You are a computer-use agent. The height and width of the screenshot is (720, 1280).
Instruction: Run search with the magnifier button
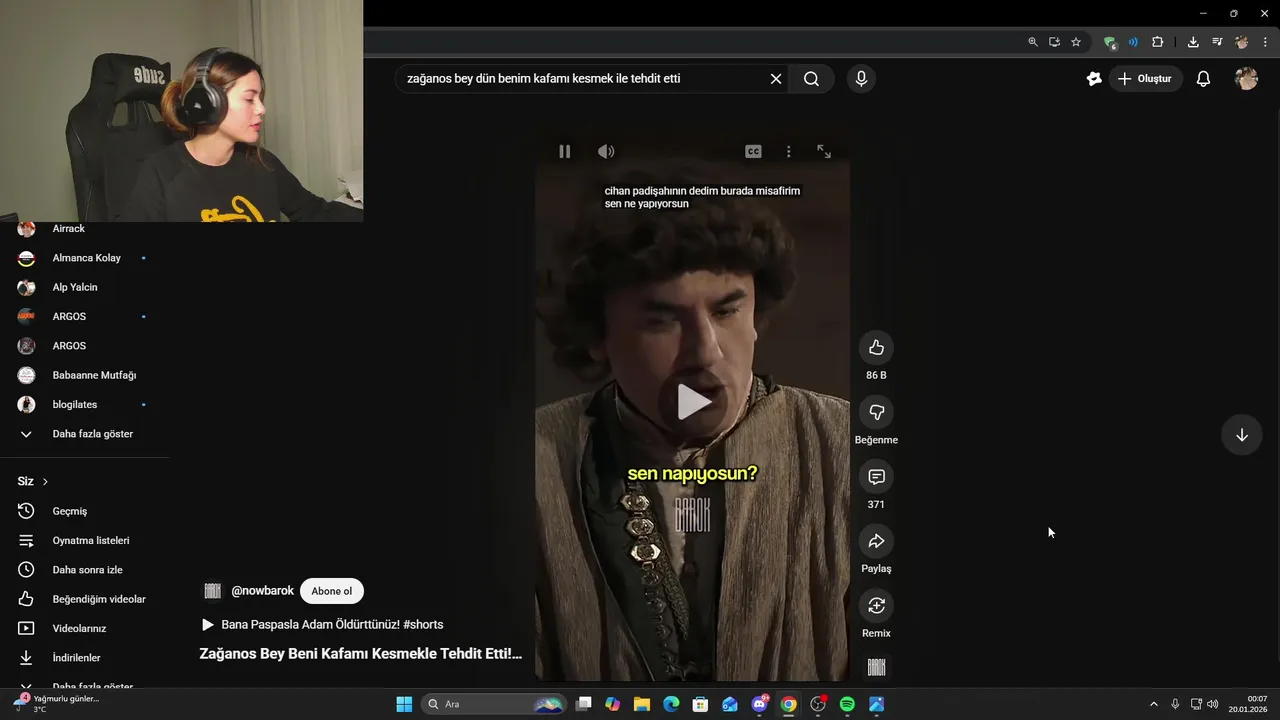[x=811, y=79]
